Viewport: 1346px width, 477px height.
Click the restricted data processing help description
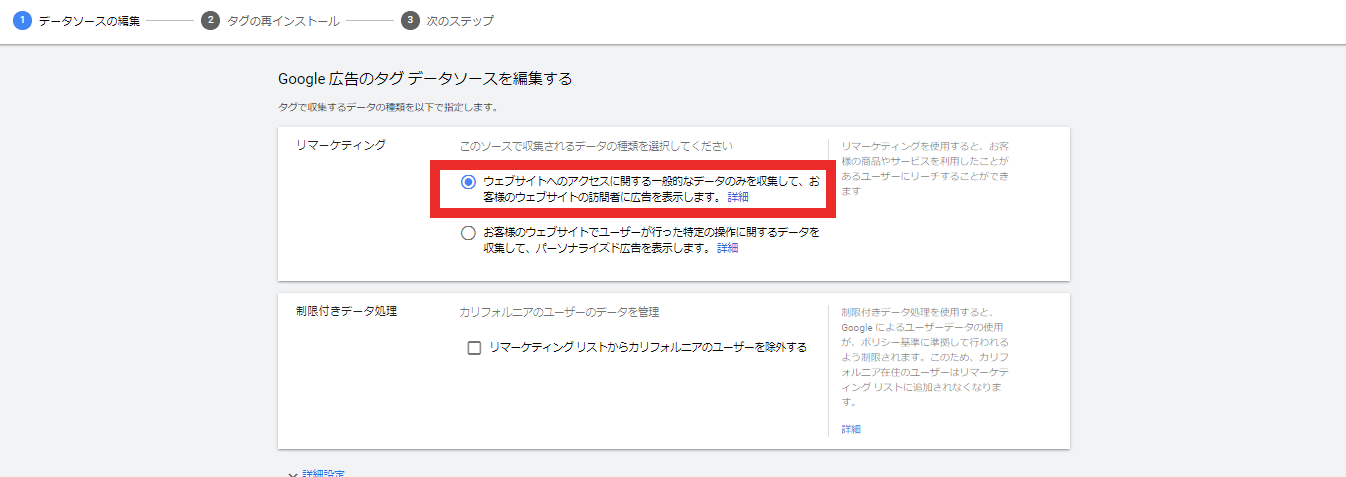(x=926, y=356)
